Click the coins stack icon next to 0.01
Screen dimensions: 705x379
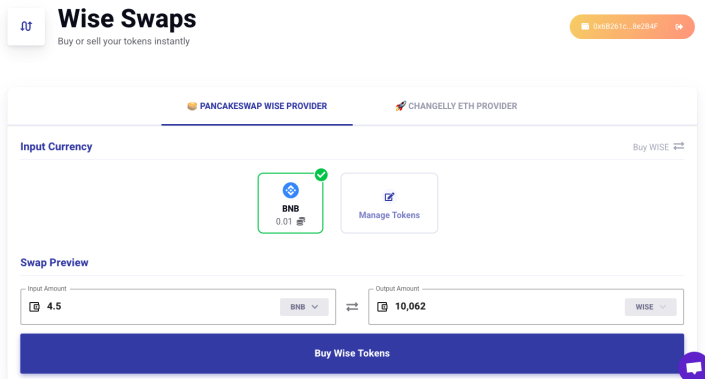point(301,221)
